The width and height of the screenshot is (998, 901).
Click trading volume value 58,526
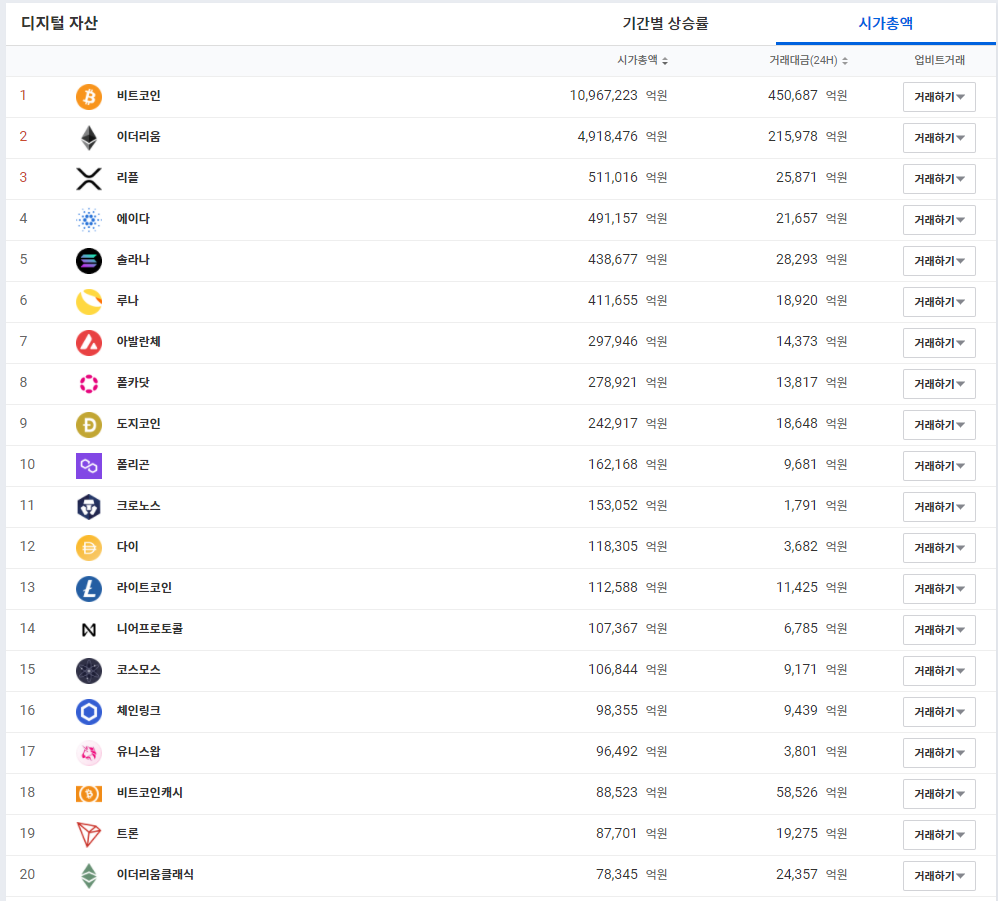796,792
